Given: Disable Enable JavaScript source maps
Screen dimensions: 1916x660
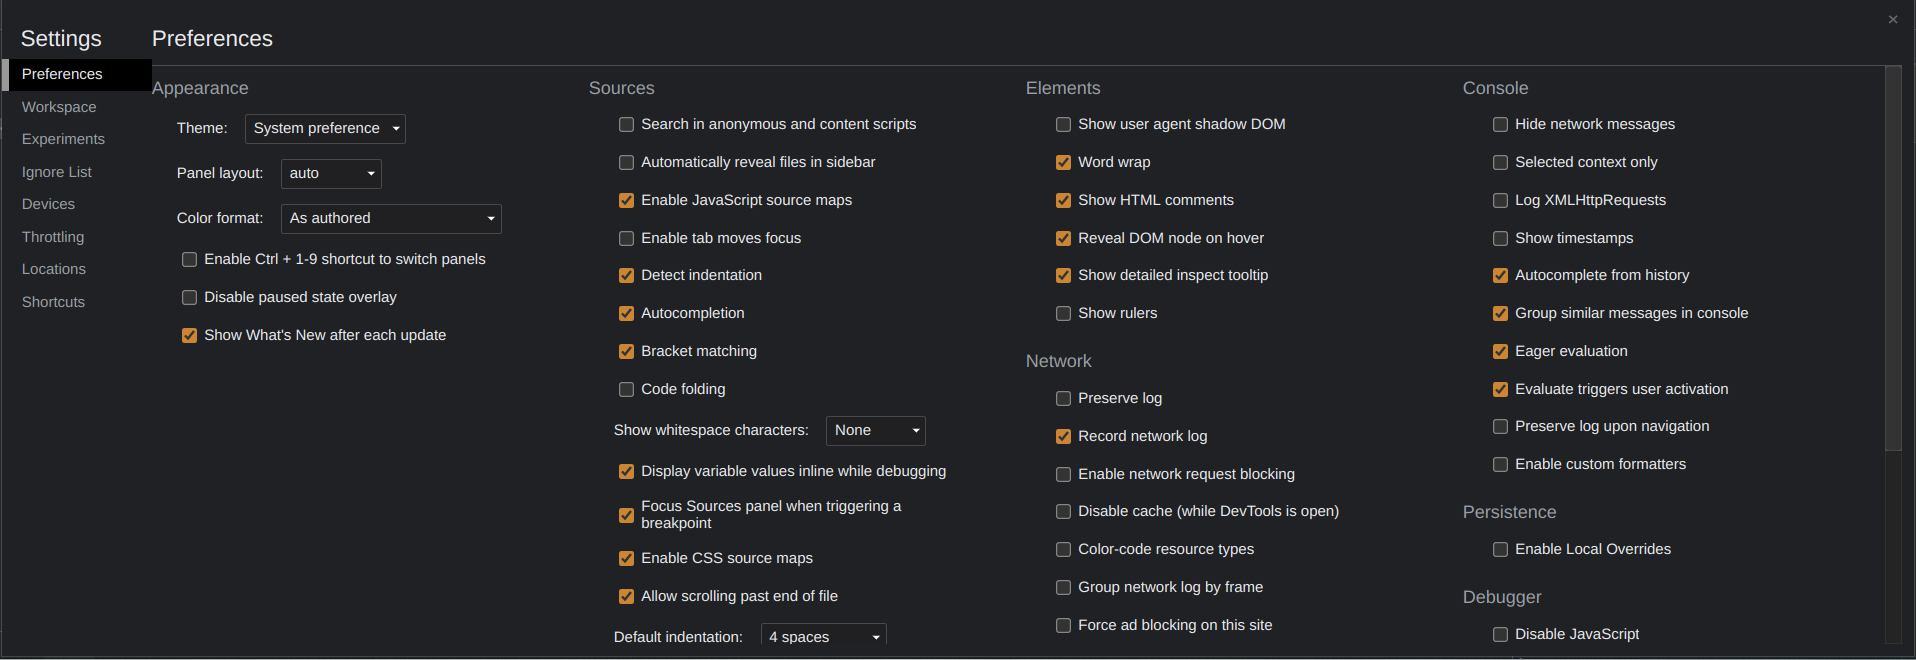Looking at the screenshot, I should [x=627, y=201].
